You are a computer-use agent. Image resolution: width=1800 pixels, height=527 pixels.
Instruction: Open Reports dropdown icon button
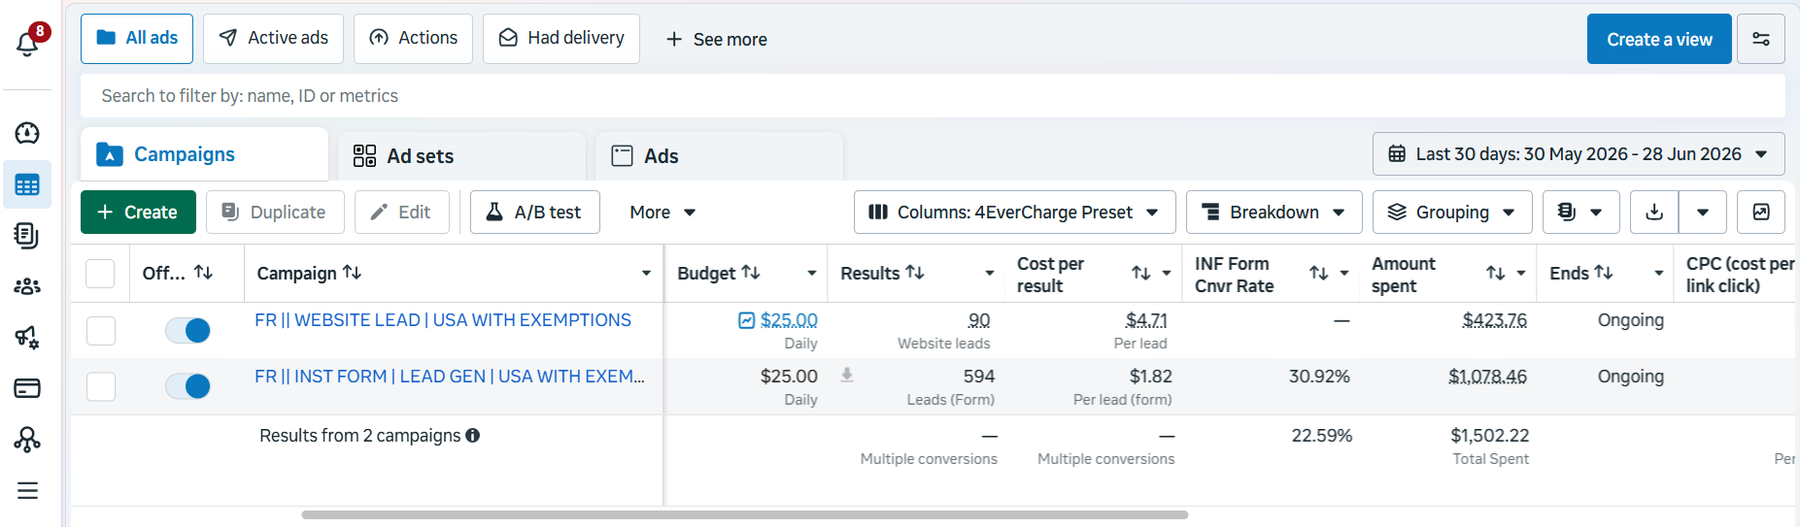1580,212
